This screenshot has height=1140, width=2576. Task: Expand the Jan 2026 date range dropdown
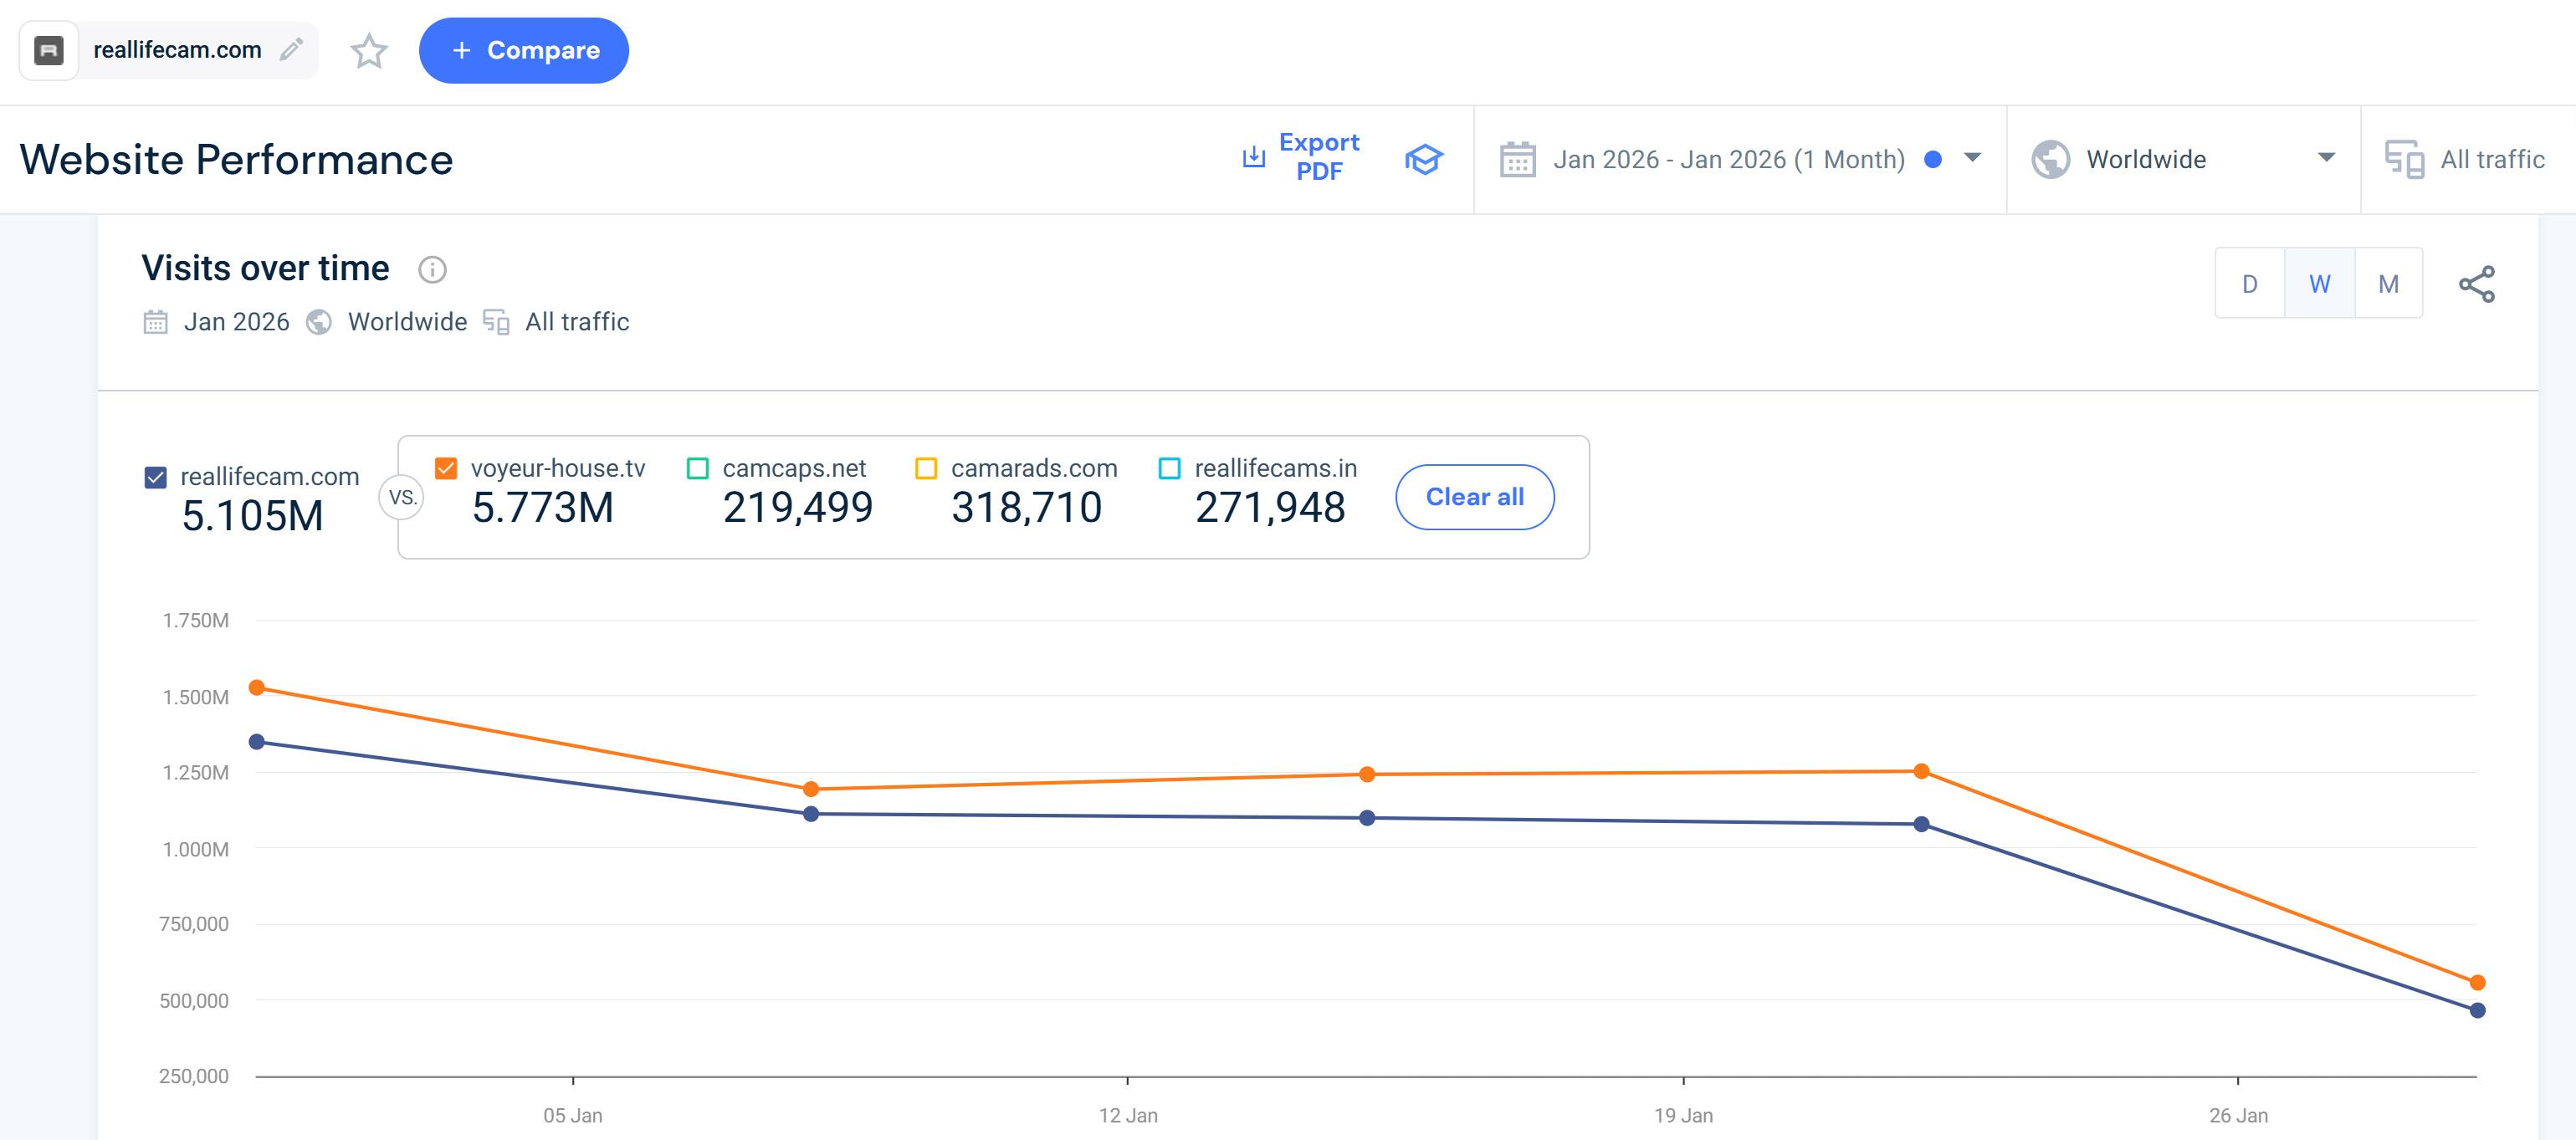[1972, 158]
